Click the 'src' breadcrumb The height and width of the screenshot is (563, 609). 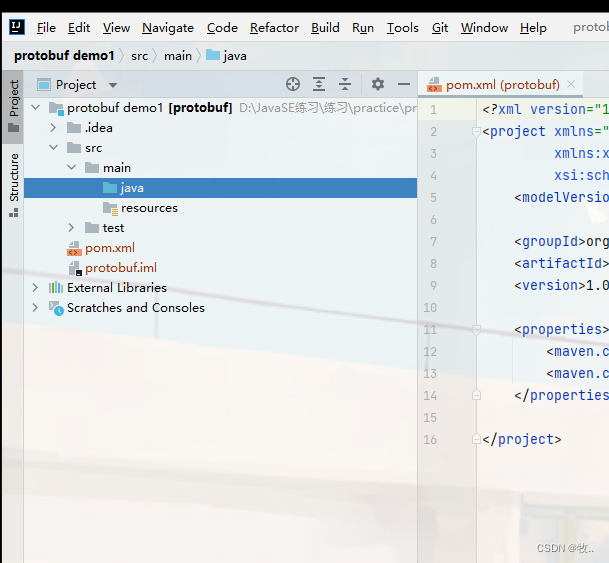coord(139,56)
